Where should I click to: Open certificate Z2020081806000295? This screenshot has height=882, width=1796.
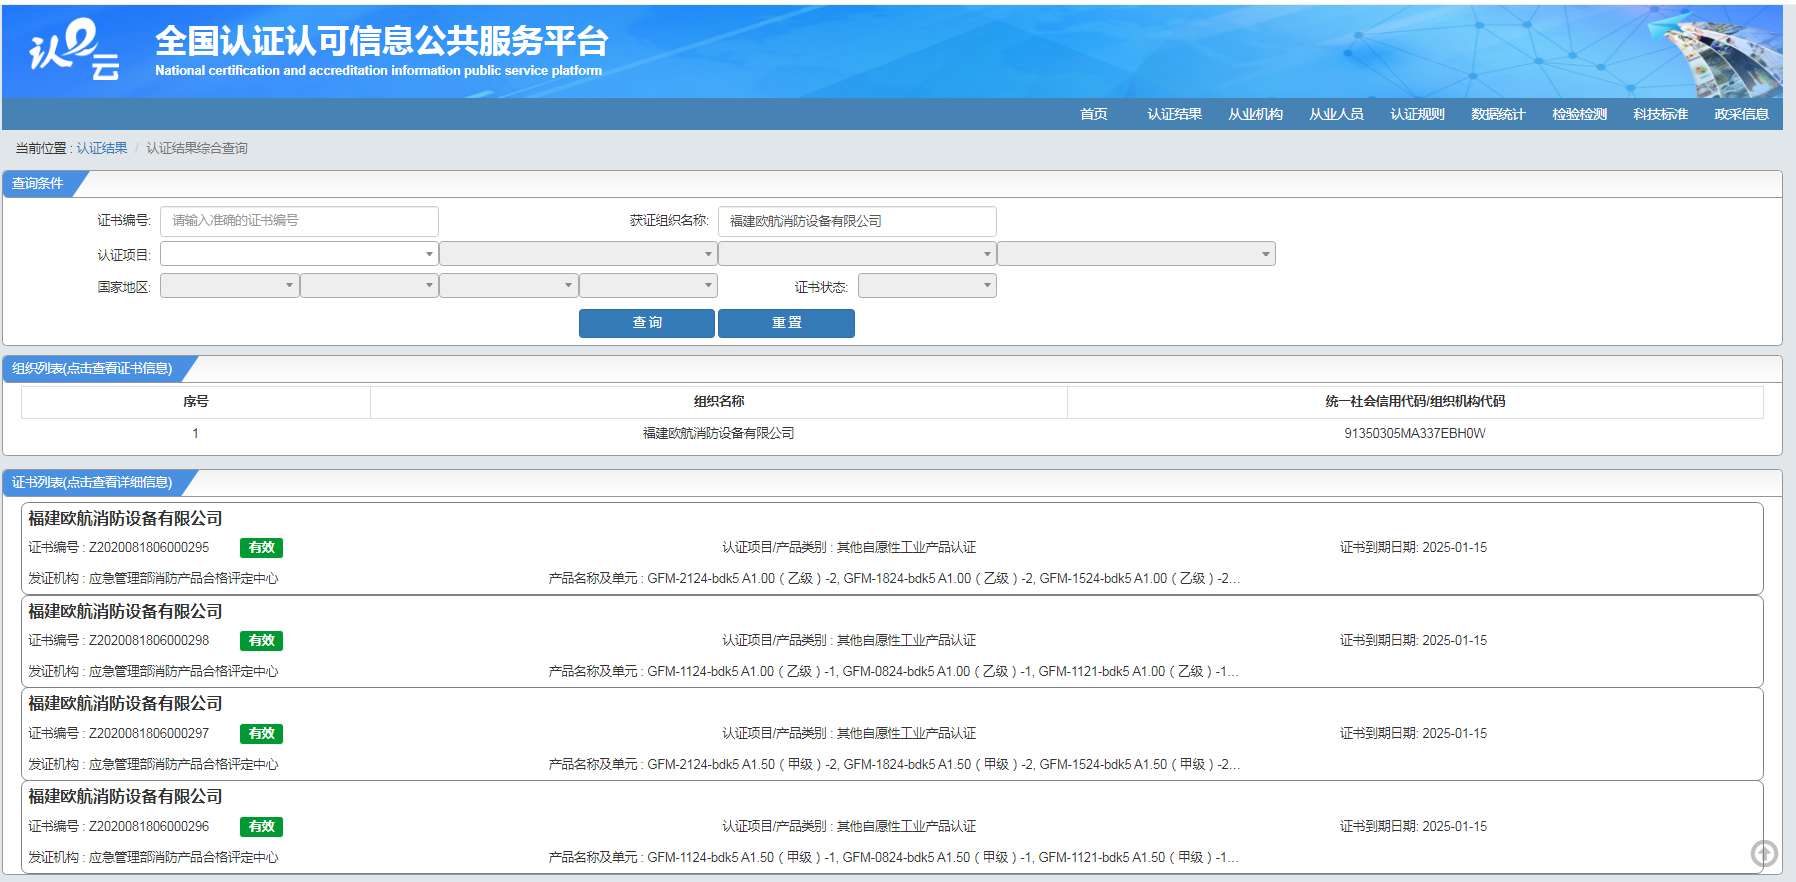[x=892, y=549]
